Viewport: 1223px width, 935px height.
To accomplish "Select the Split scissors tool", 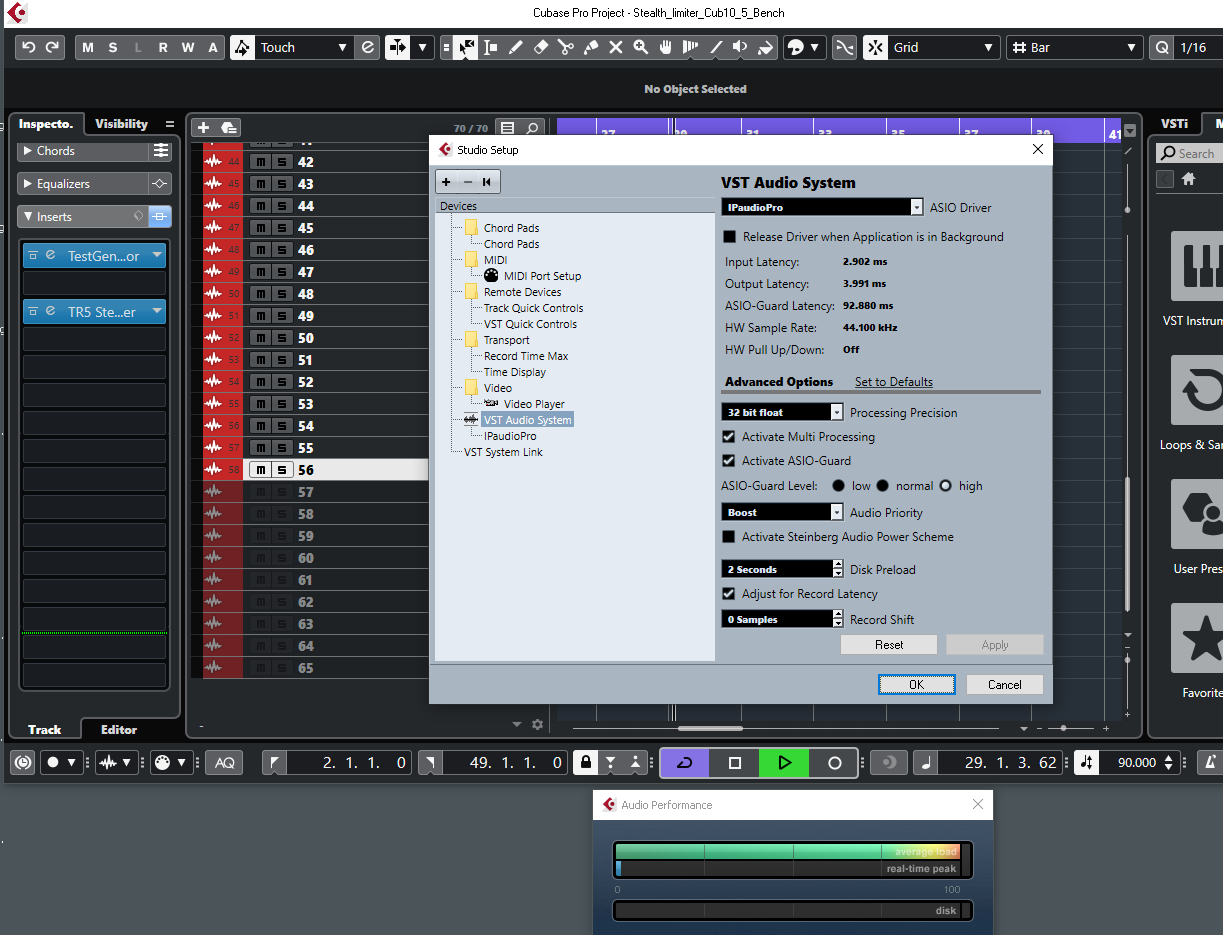I will tap(566, 47).
